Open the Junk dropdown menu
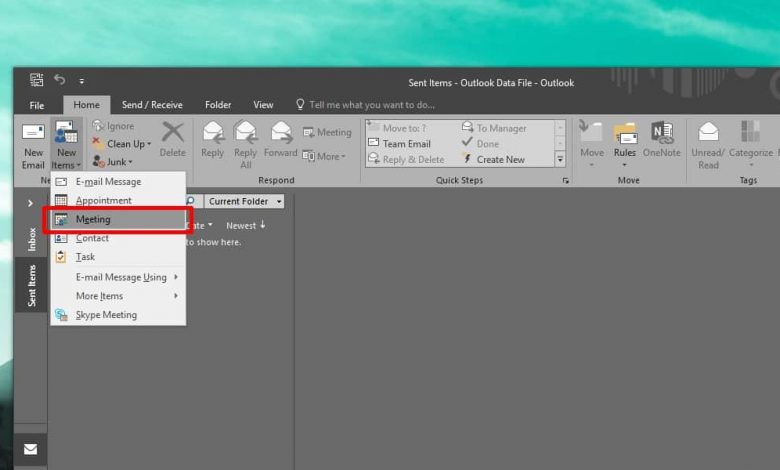780x470 pixels. pyautogui.click(x=112, y=162)
